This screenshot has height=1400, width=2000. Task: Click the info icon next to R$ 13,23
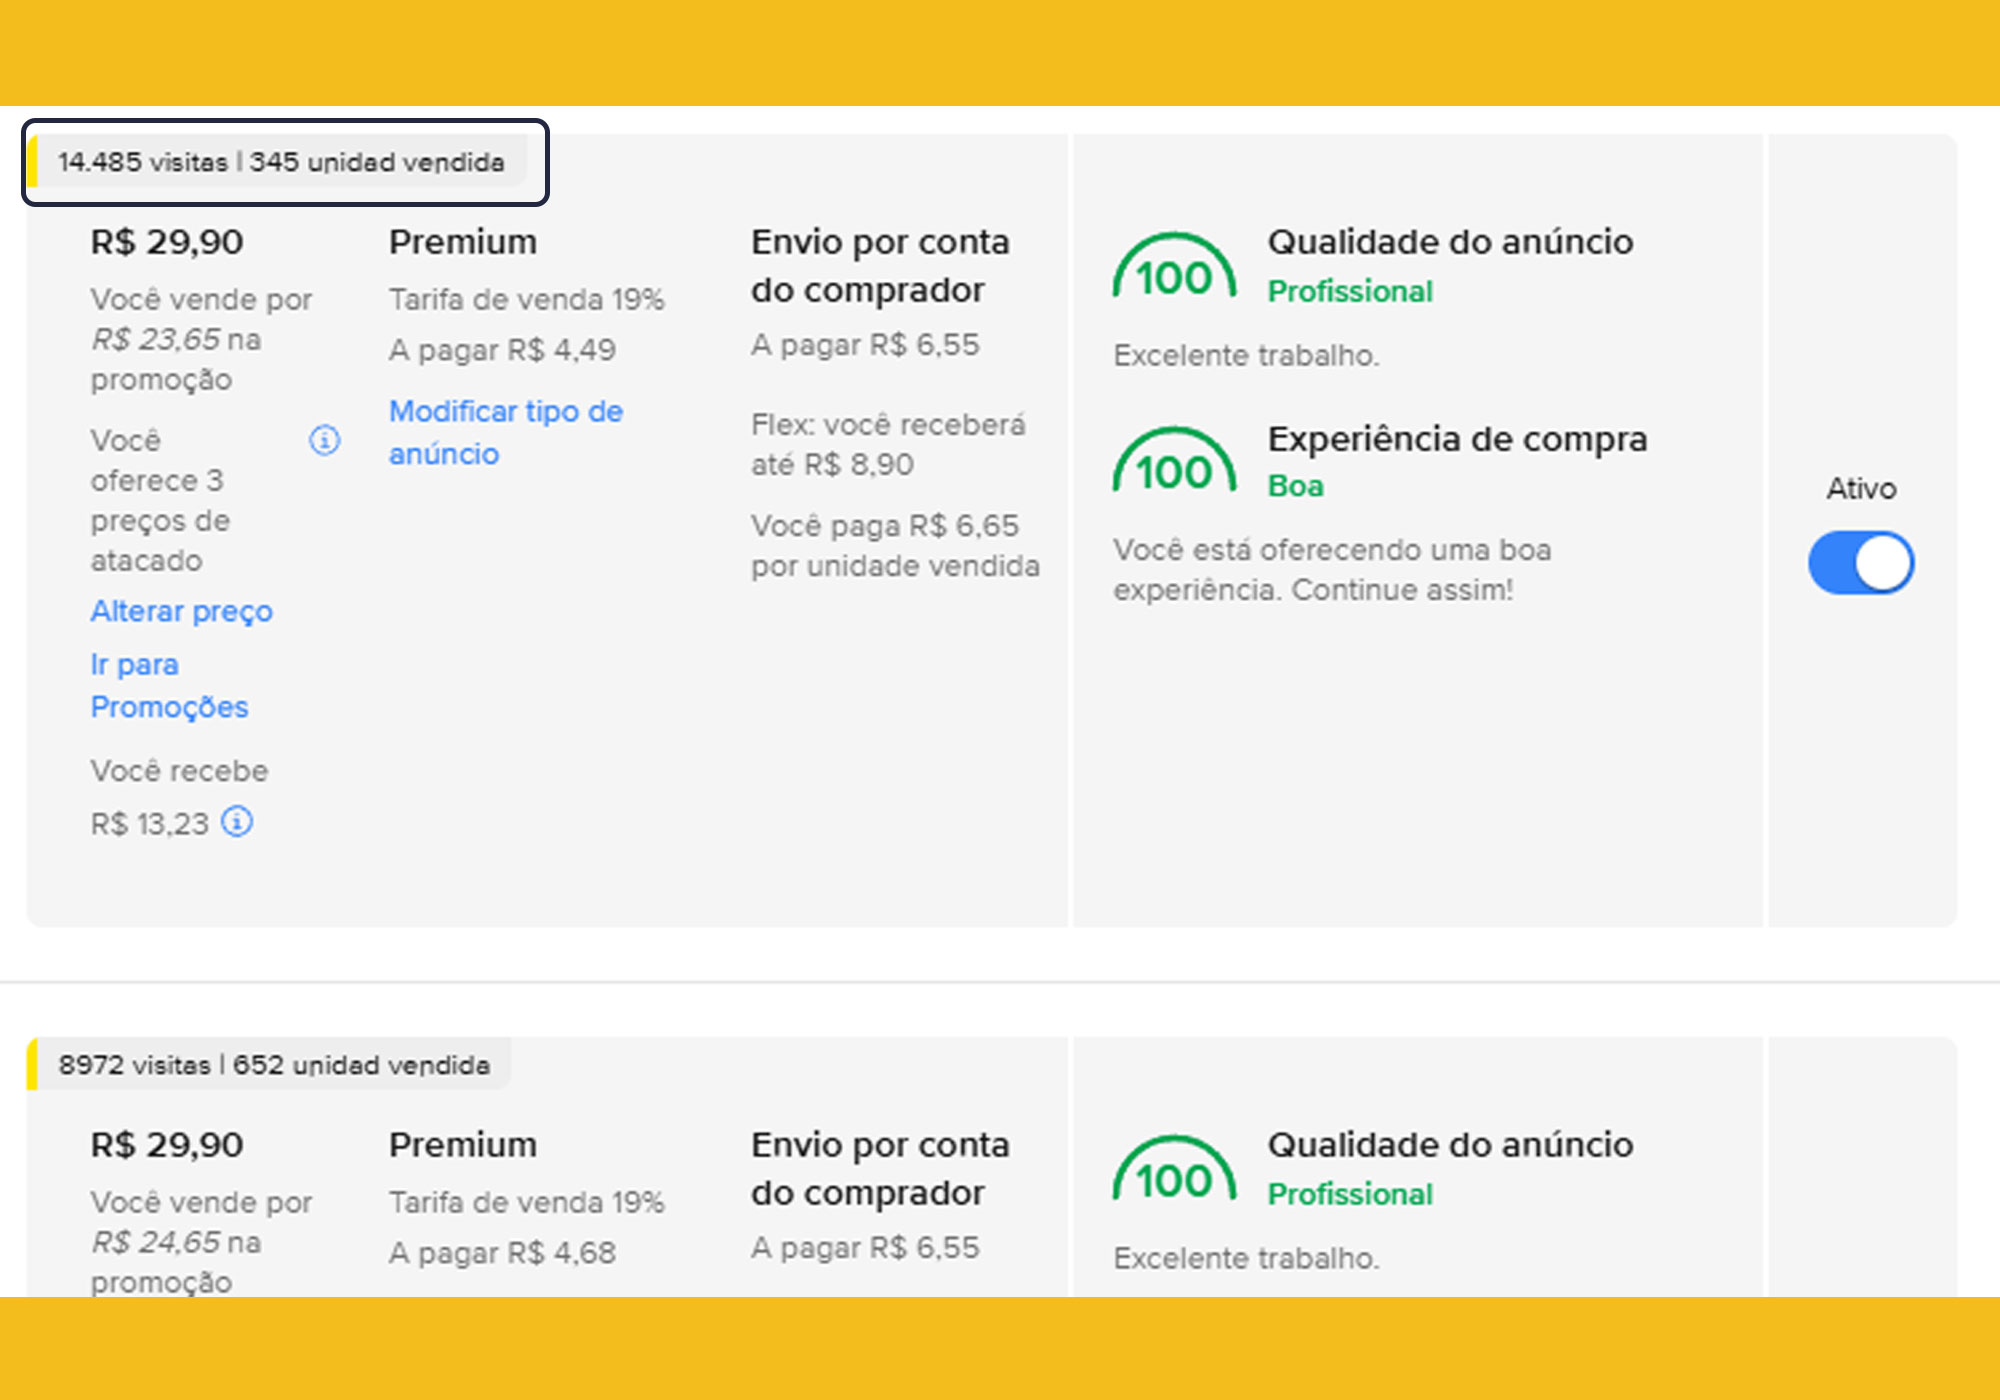[x=237, y=822]
